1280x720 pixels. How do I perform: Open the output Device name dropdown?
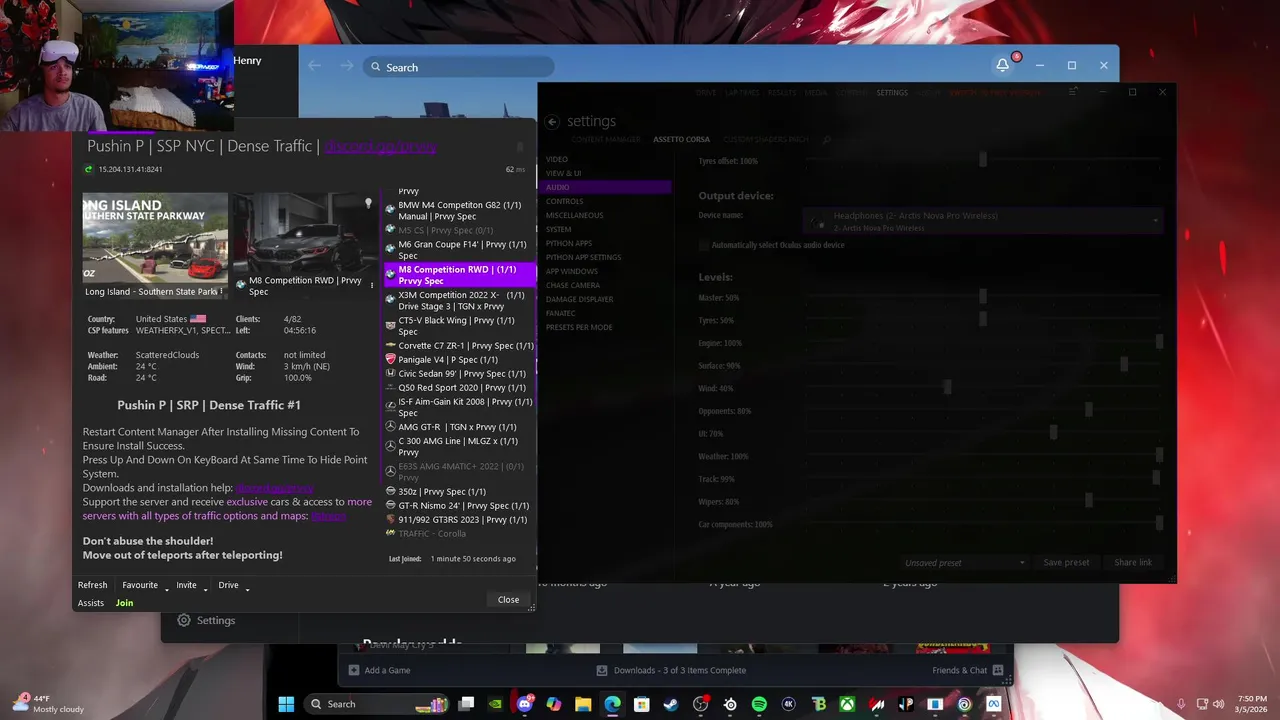point(984,221)
